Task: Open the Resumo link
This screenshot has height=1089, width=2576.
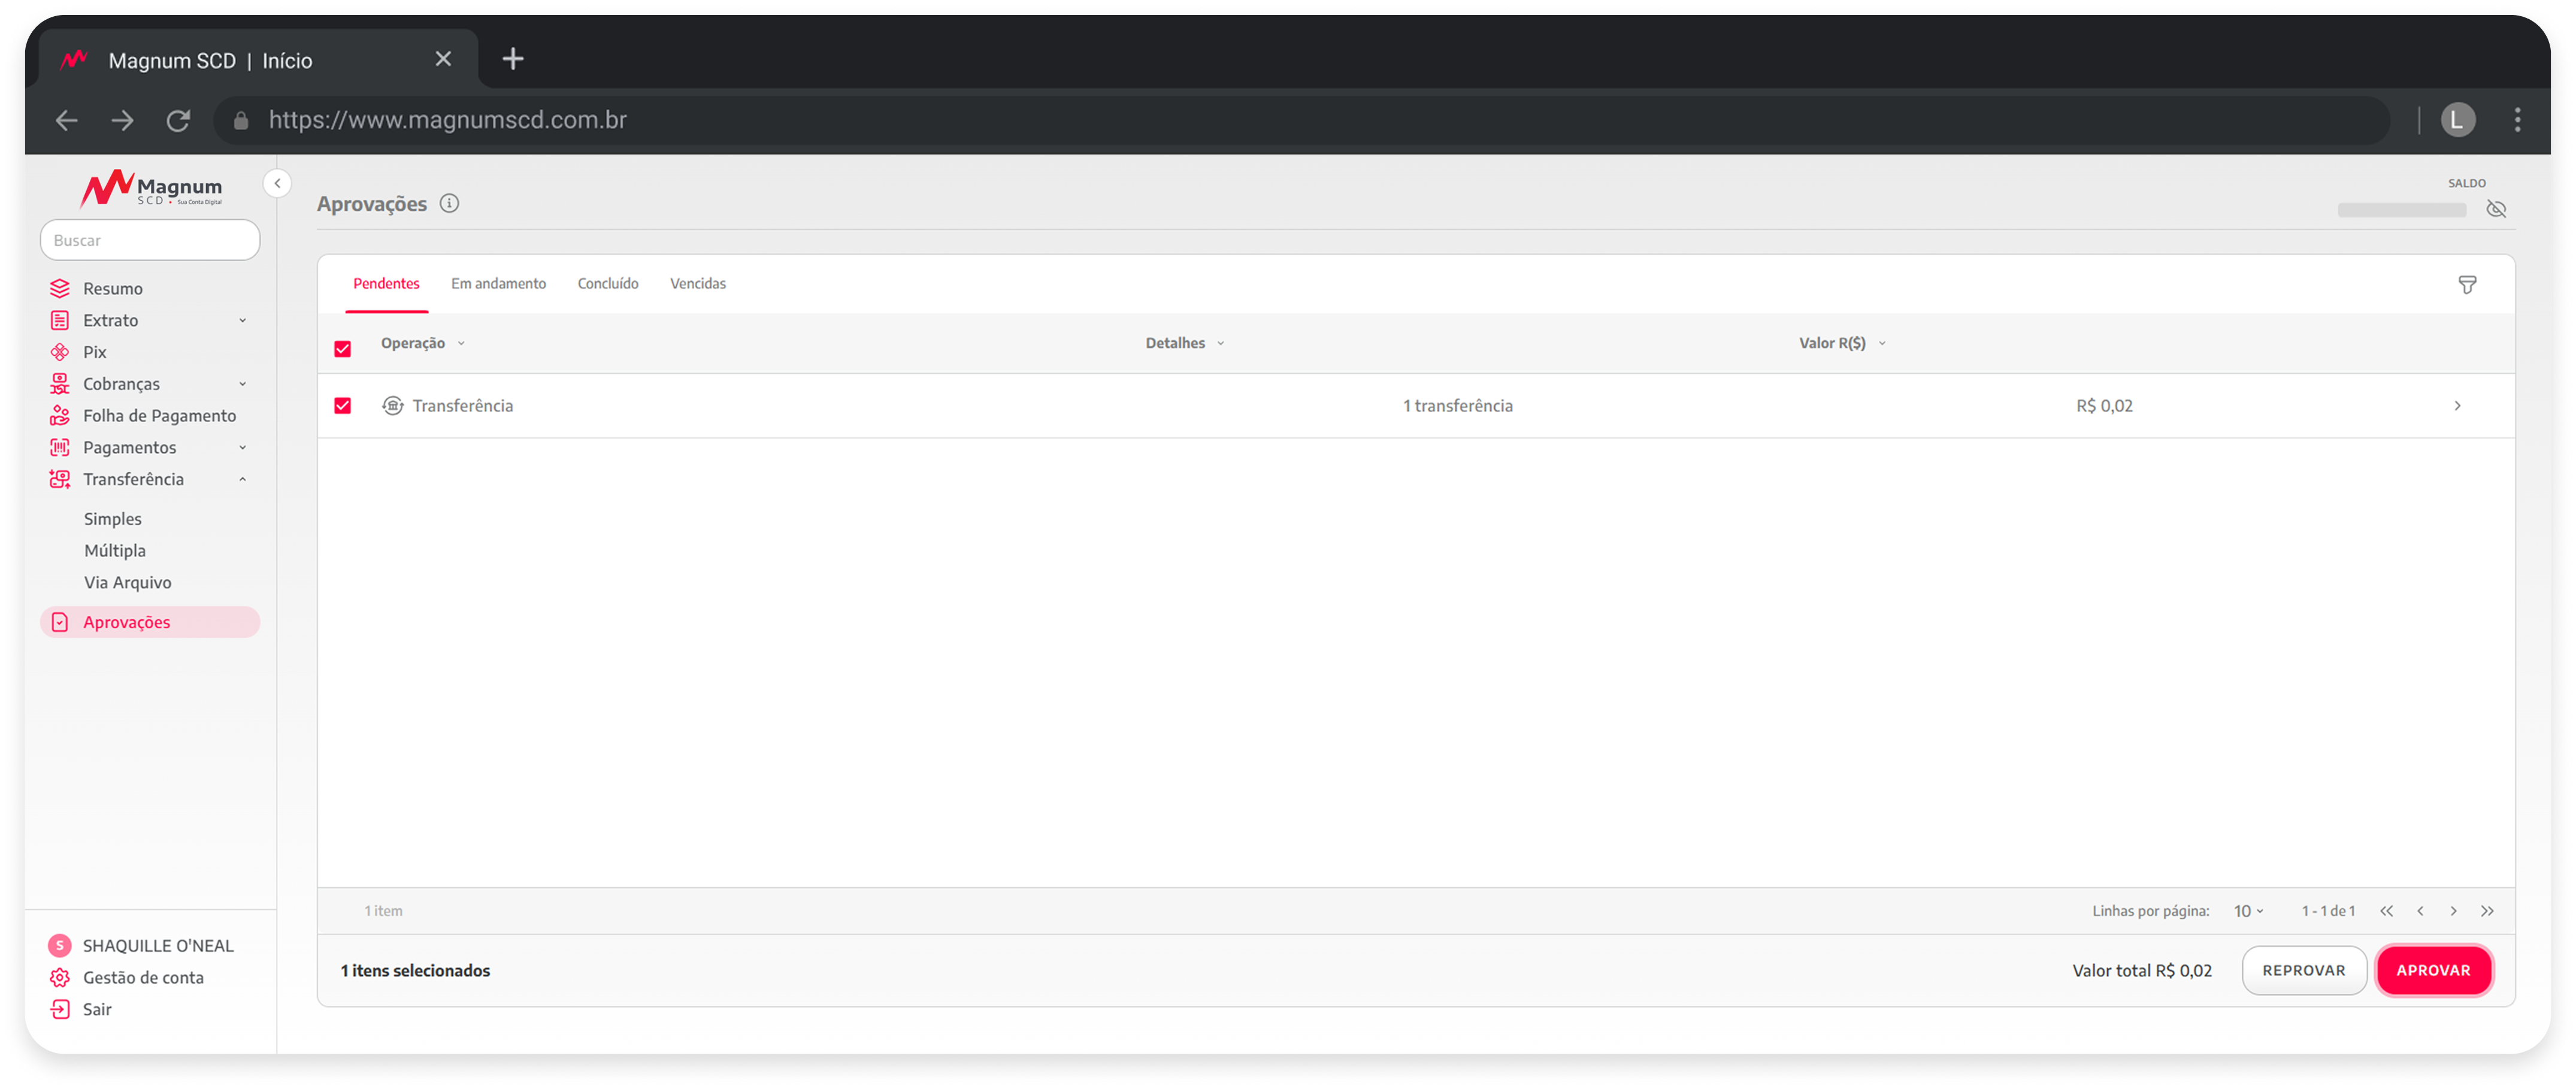Action: pos(113,289)
